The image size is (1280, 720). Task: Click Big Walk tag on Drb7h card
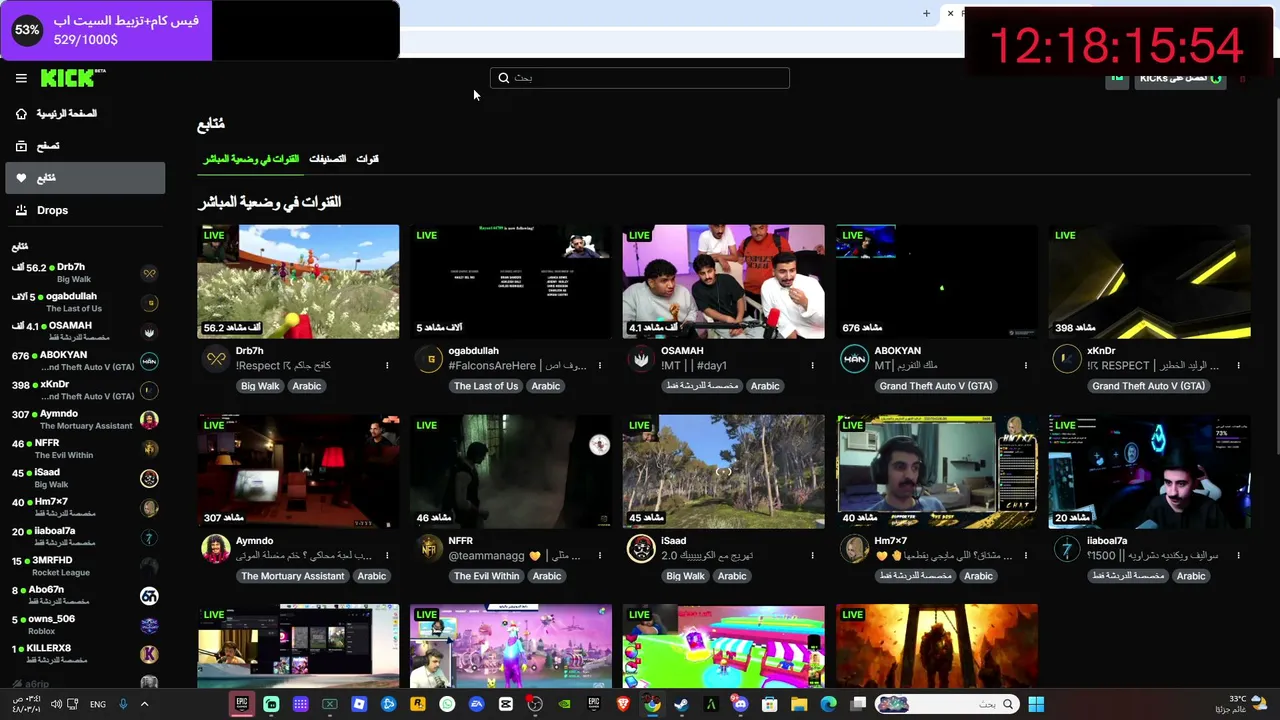click(x=260, y=386)
